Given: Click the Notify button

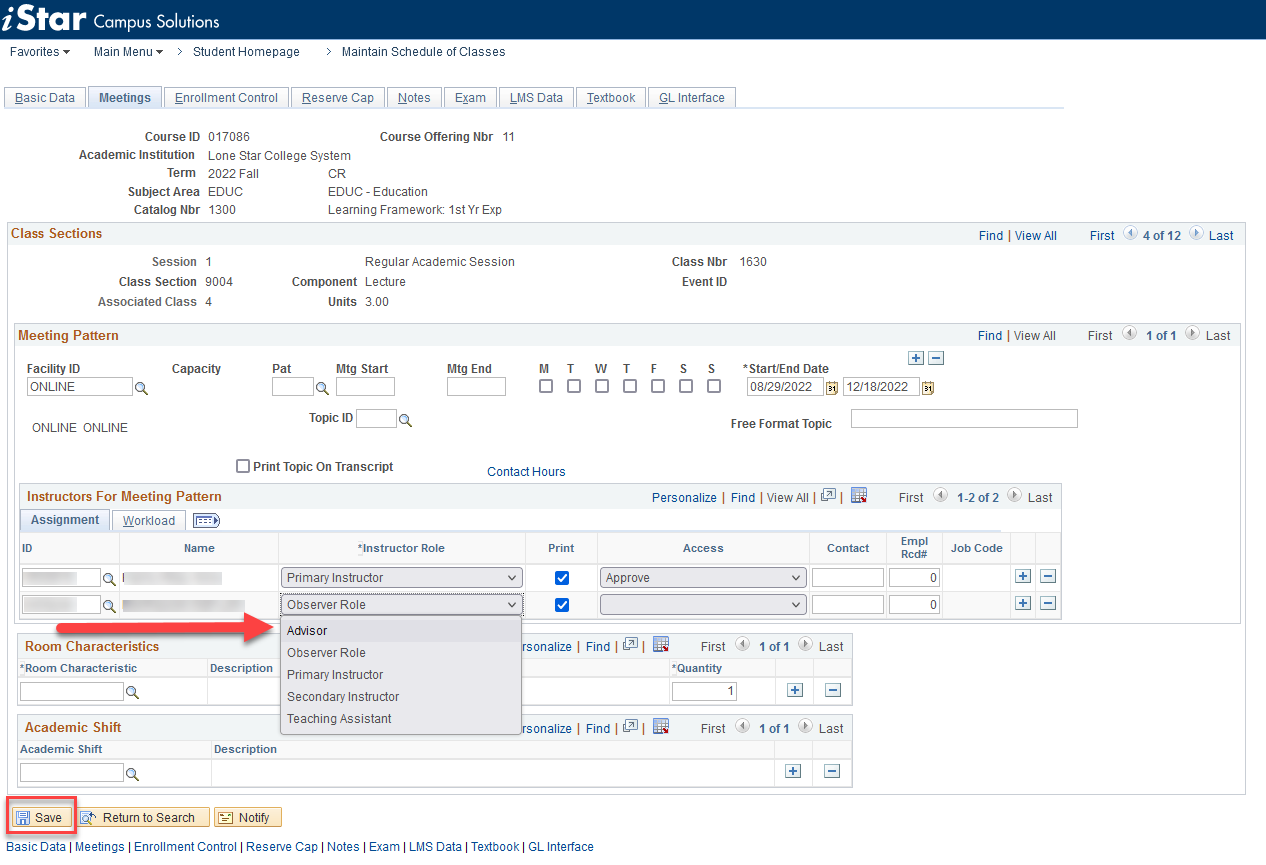Looking at the screenshot, I should [248, 818].
